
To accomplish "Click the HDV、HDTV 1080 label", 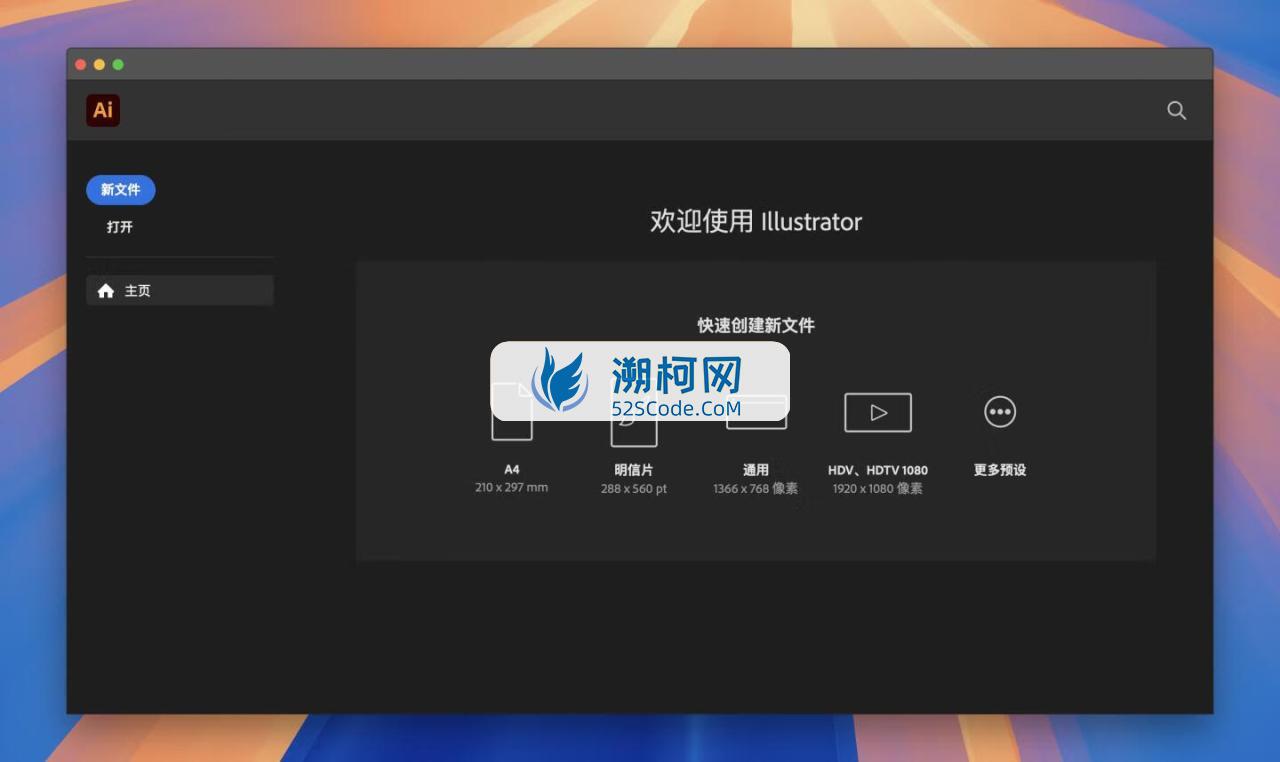I will coord(878,470).
